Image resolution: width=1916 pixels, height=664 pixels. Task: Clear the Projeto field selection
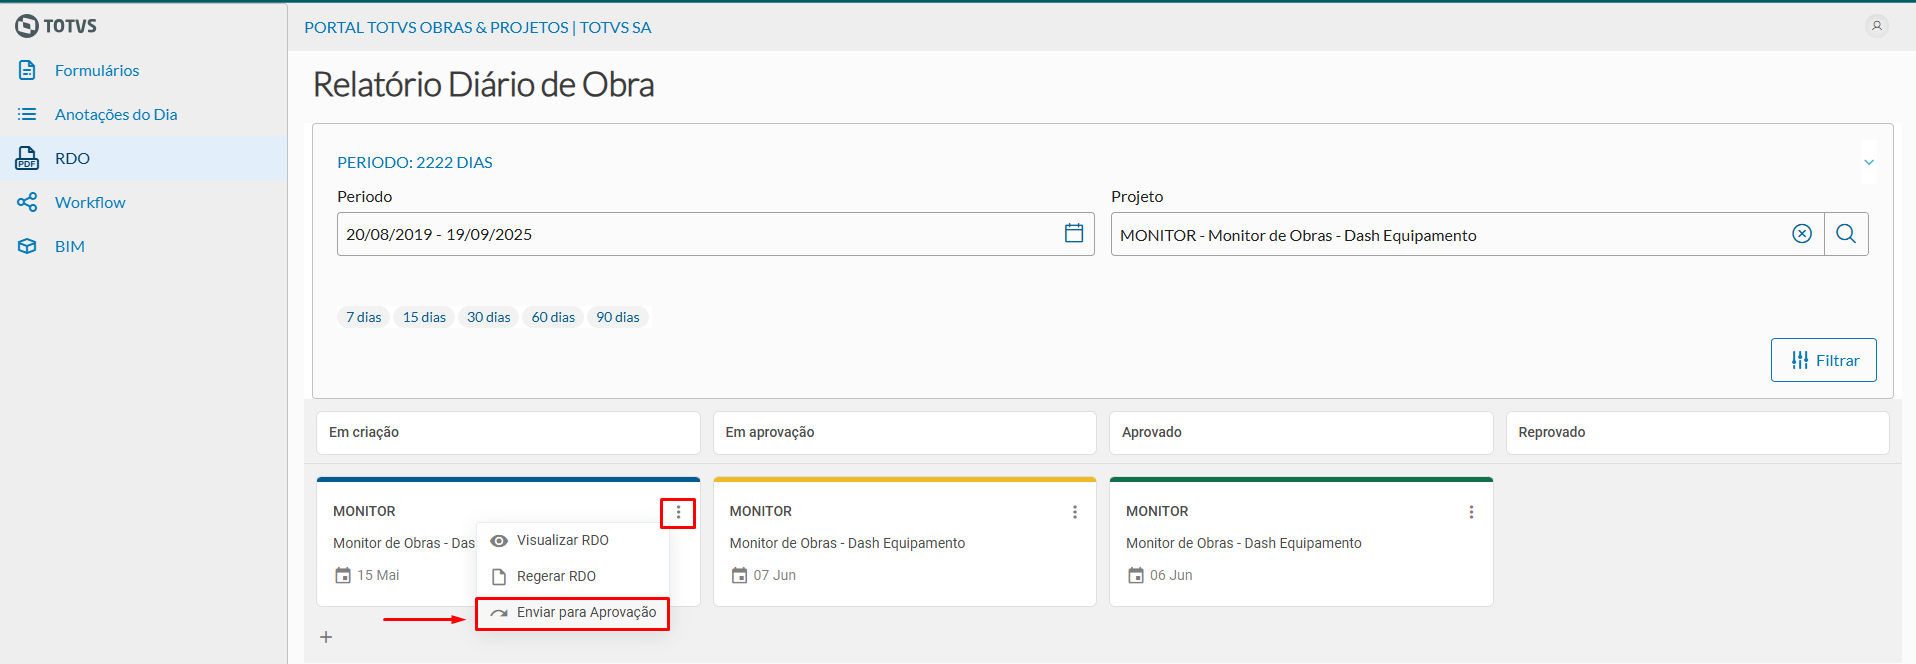(1801, 234)
